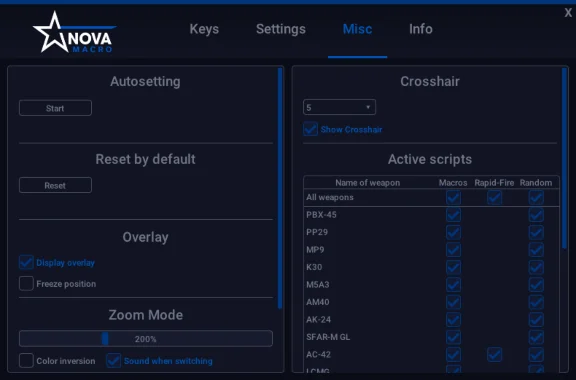Toggle Random checkbox for SFAR-M GL
The image size is (576, 380).
536,337
